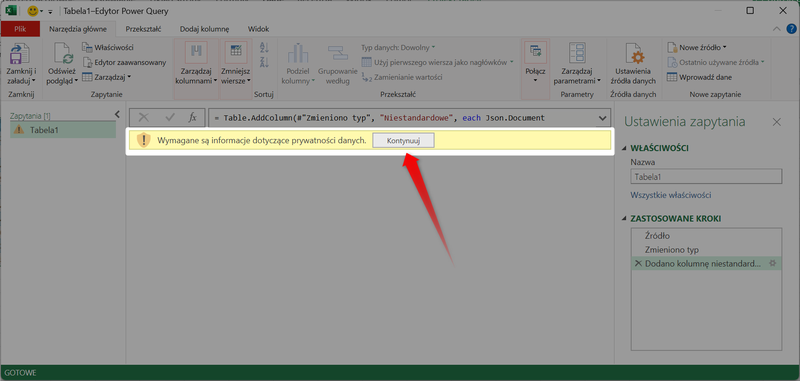Open the Przekształć ribbon tab

(144, 29)
